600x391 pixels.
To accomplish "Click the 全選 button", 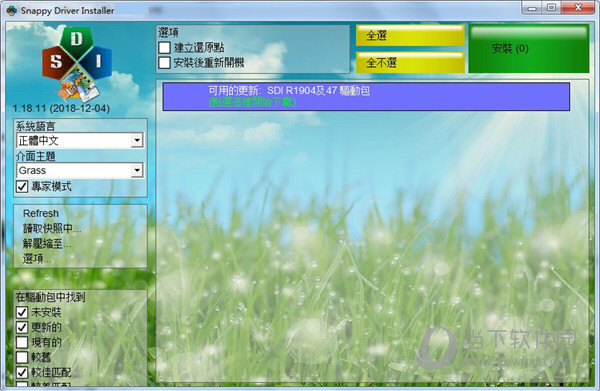I will click(410, 36).
